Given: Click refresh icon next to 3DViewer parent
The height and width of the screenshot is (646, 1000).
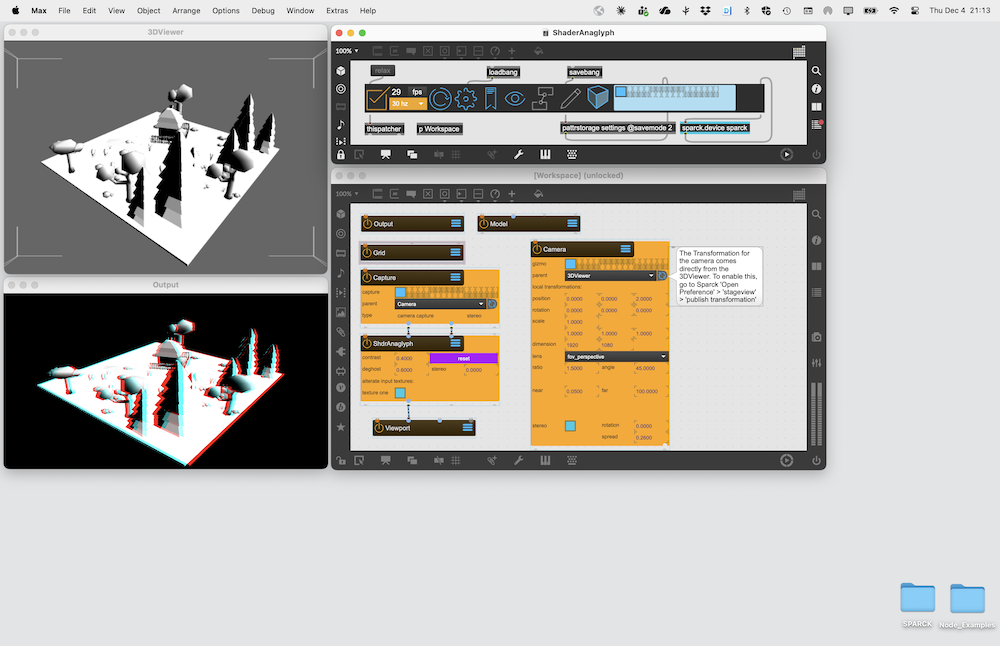Looking at the screenshot, I should [661, 275].
